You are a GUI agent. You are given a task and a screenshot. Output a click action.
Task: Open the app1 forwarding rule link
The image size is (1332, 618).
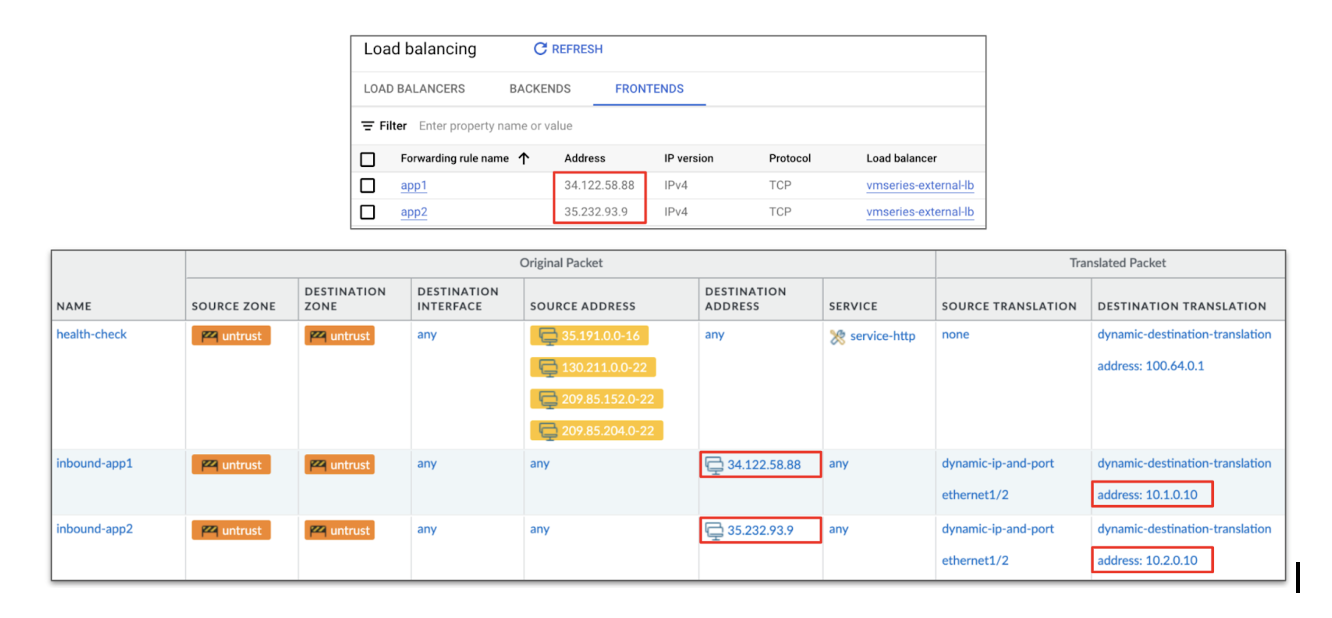point(414,186)
